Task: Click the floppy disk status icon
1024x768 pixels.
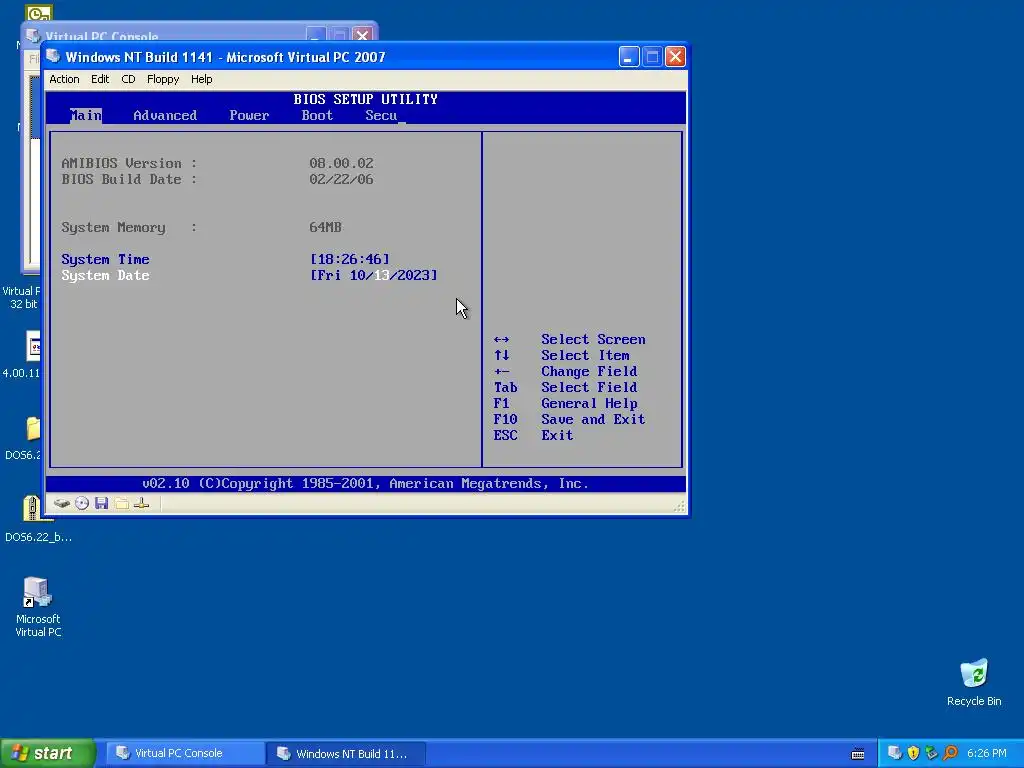Action: click(101, 503)
